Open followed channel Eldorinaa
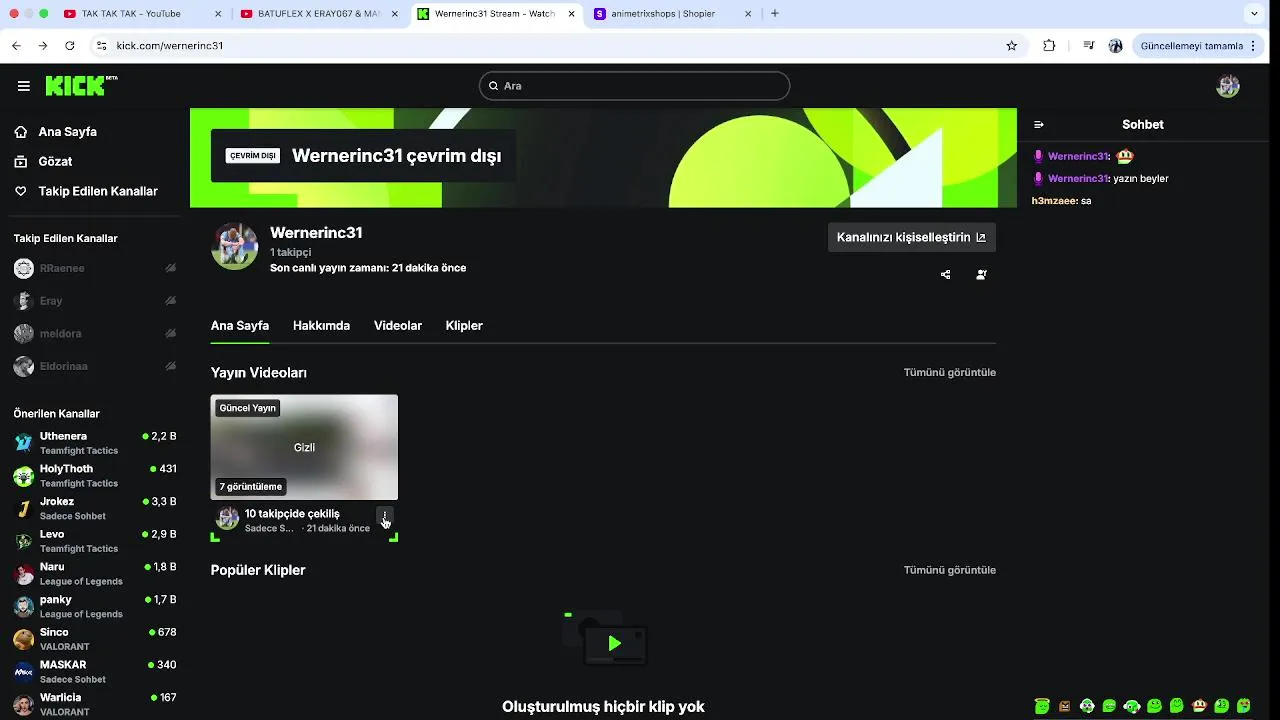1280x720 pixels. click(95, 366)
